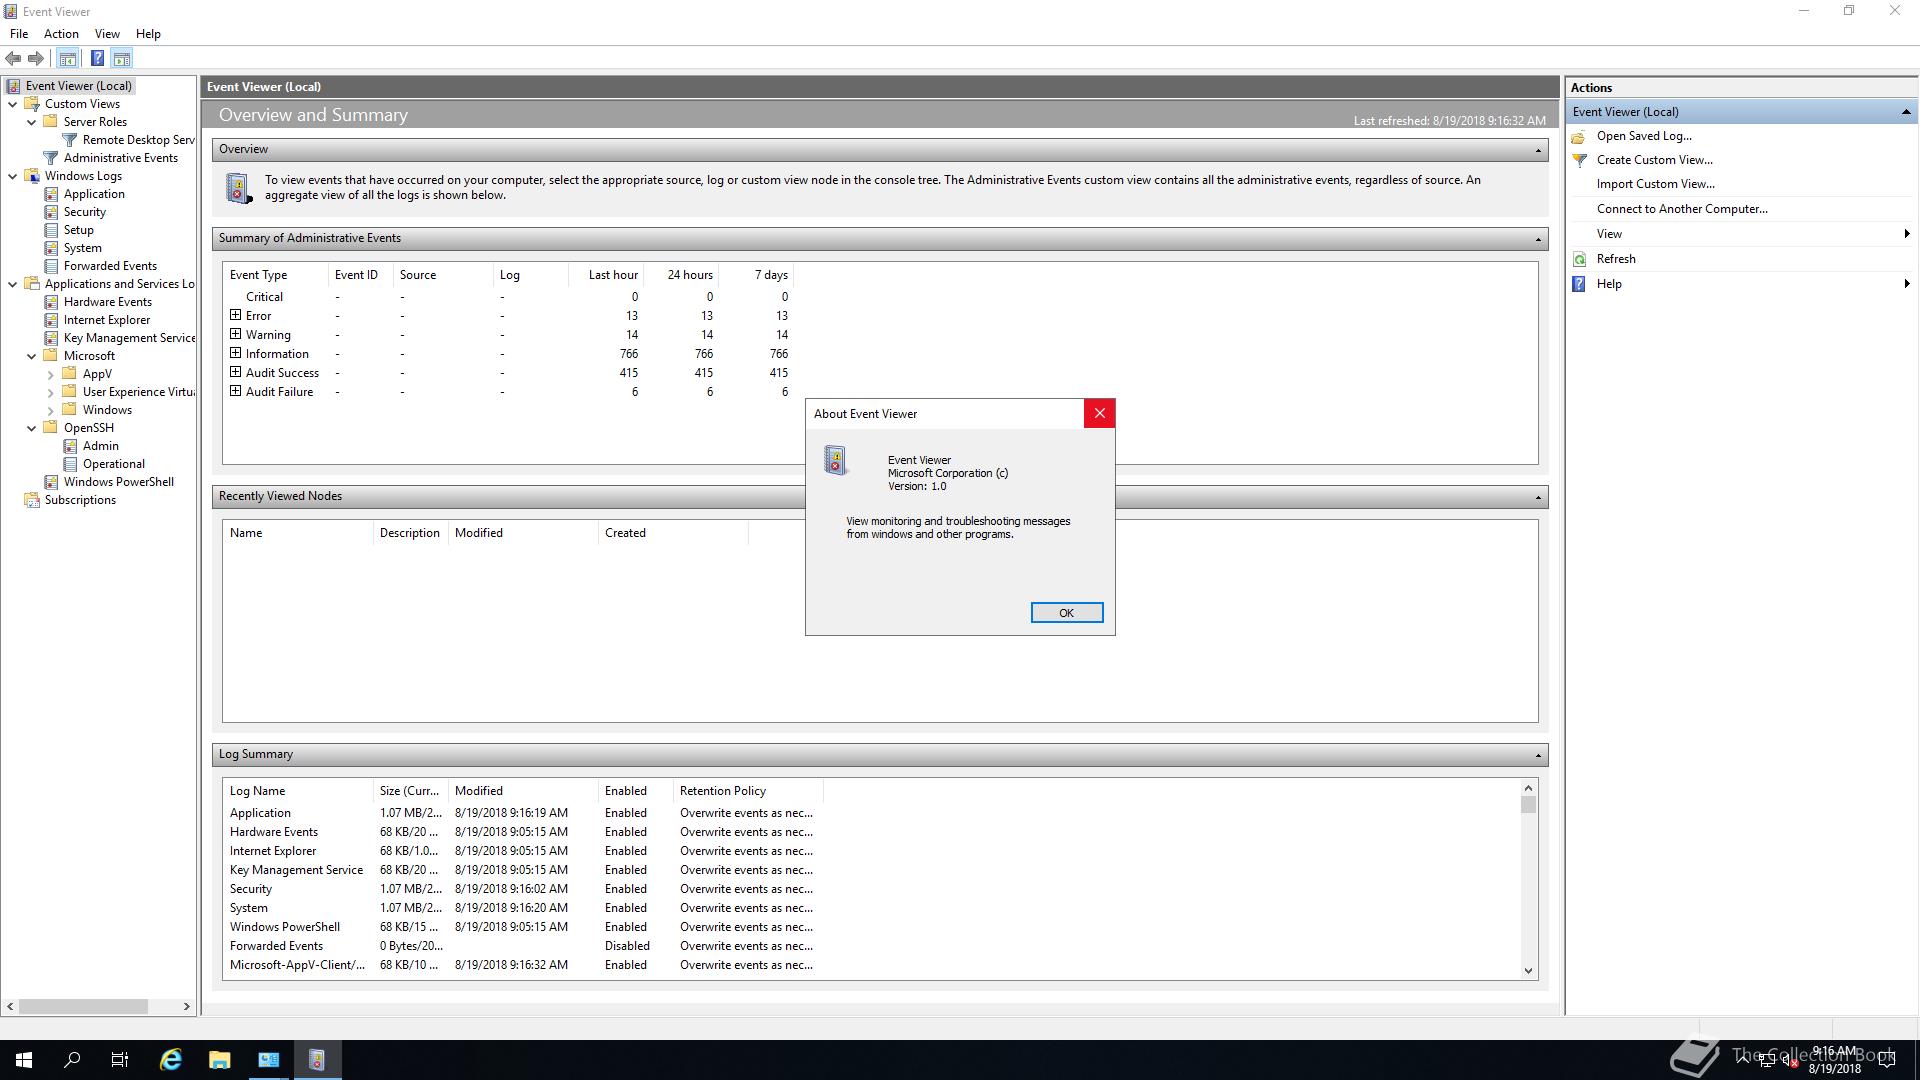Expand the Windows folder under Microsoft

(x=51, y=410)
